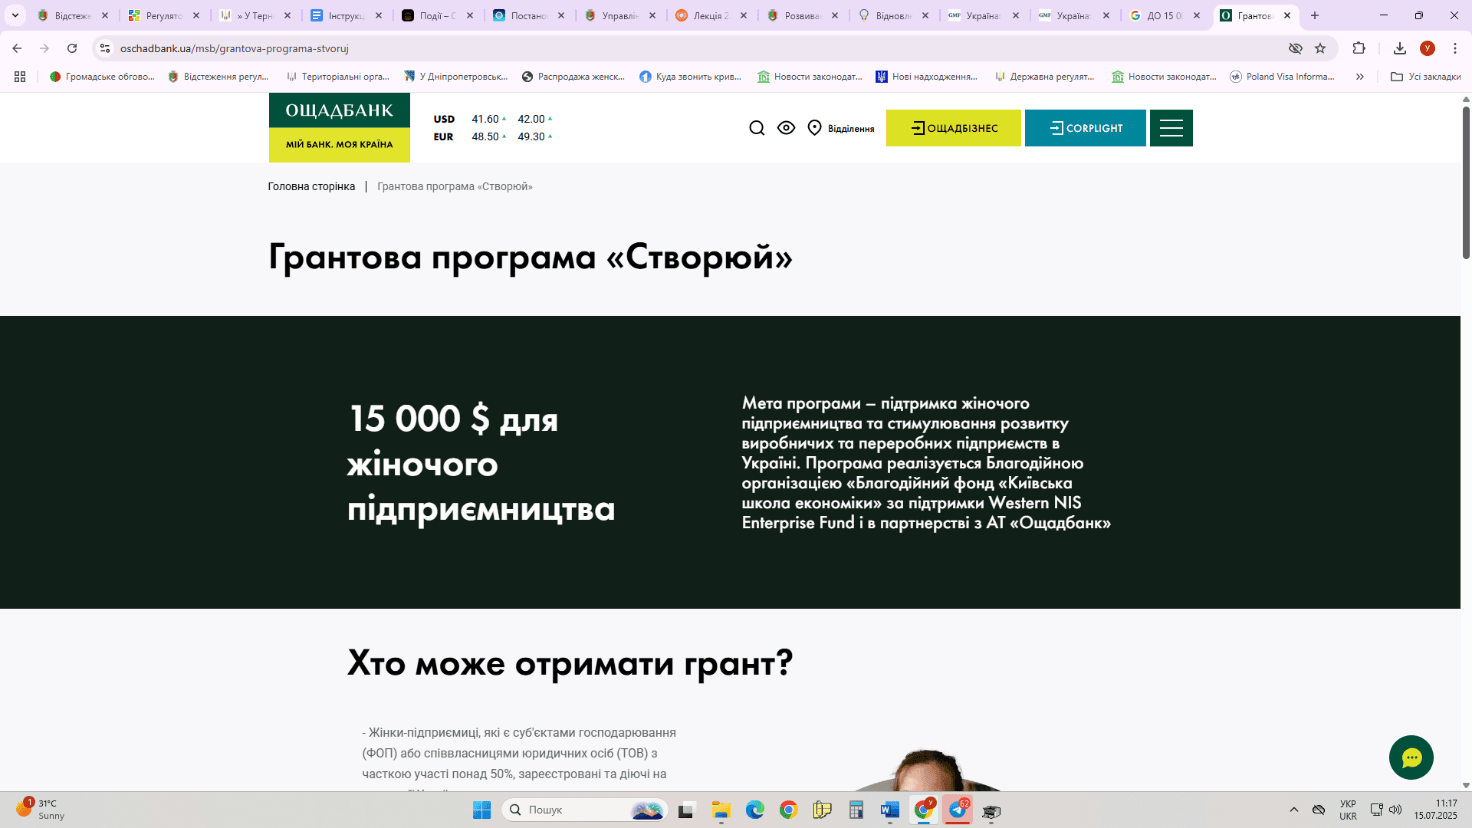Open Task View on the taskbar
The width and height of the screenshot is (1472, 828).
[x=686, y=810]
